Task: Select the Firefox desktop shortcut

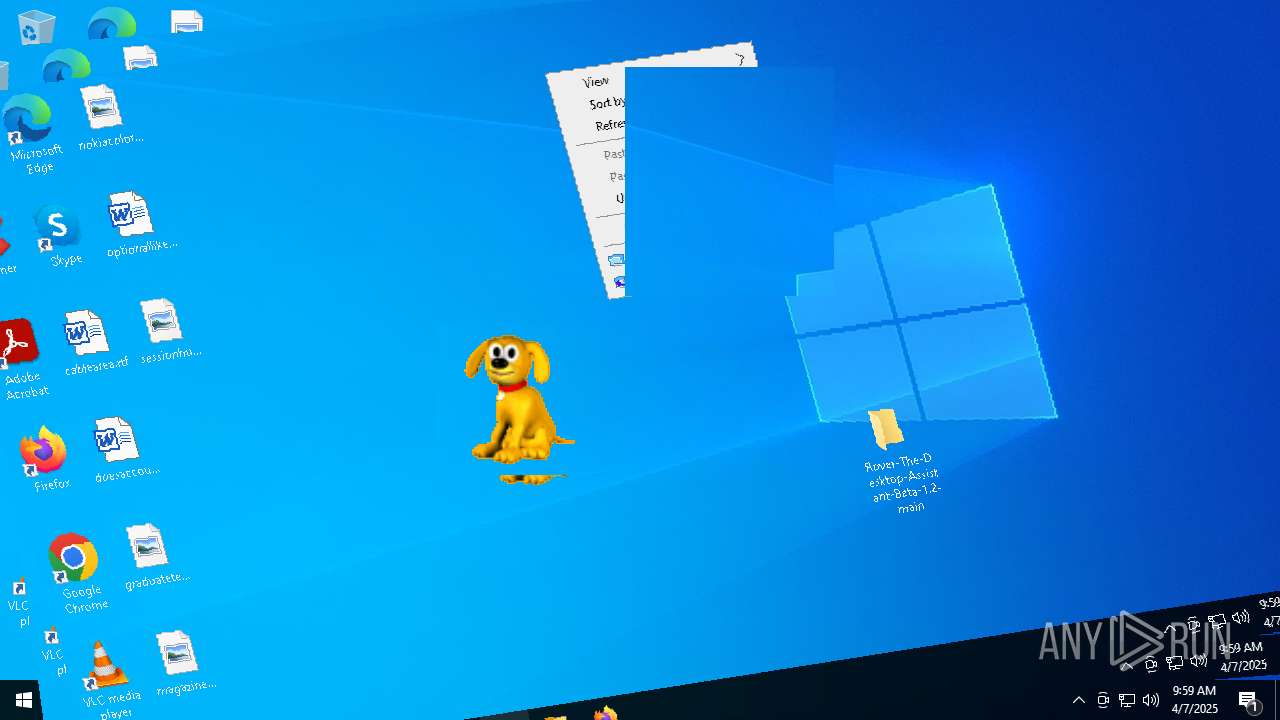Action: (x=46, y=459)
